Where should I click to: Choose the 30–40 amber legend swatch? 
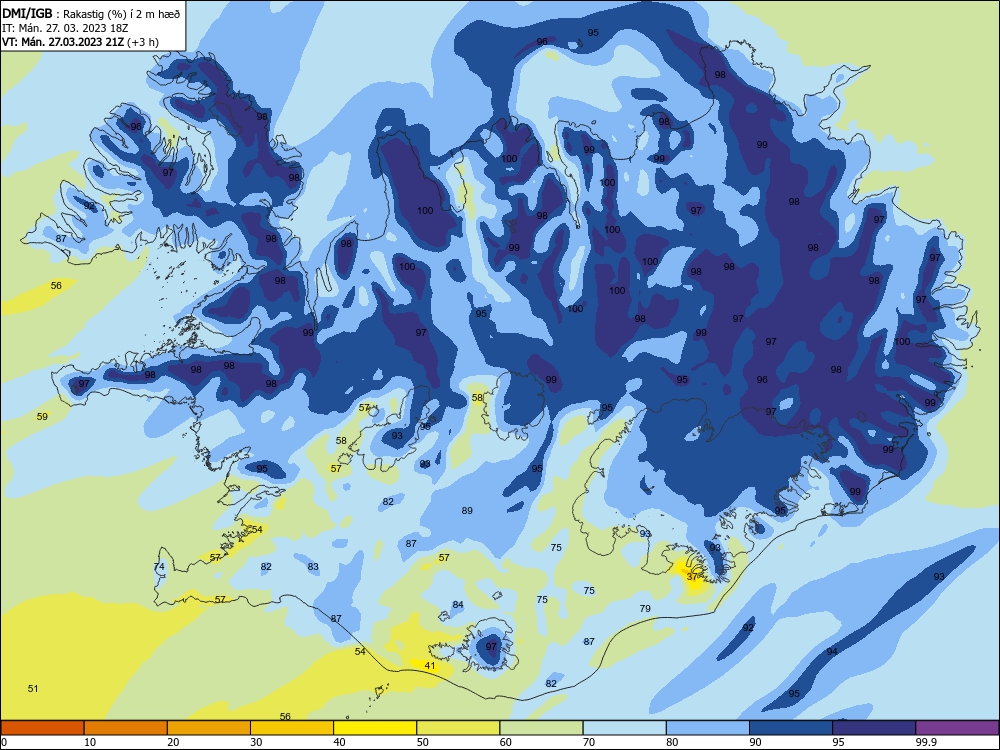pyautogui.click(x=292, y=728)
